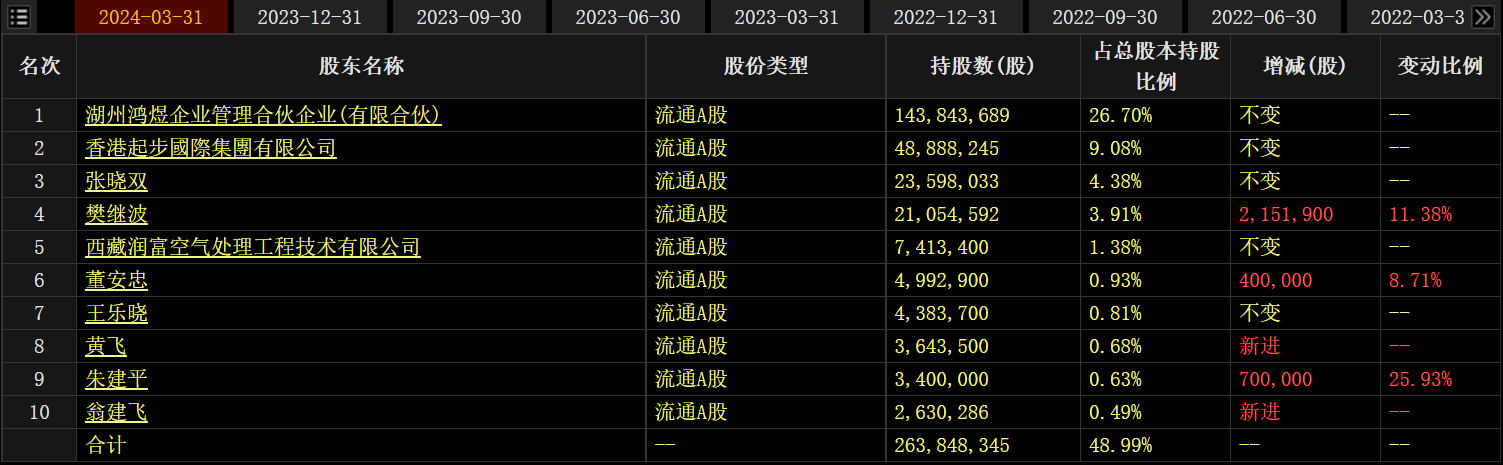Select holding value 4,383,700
The width and height of the screenshot is (1503, 465).
(942, 313)
